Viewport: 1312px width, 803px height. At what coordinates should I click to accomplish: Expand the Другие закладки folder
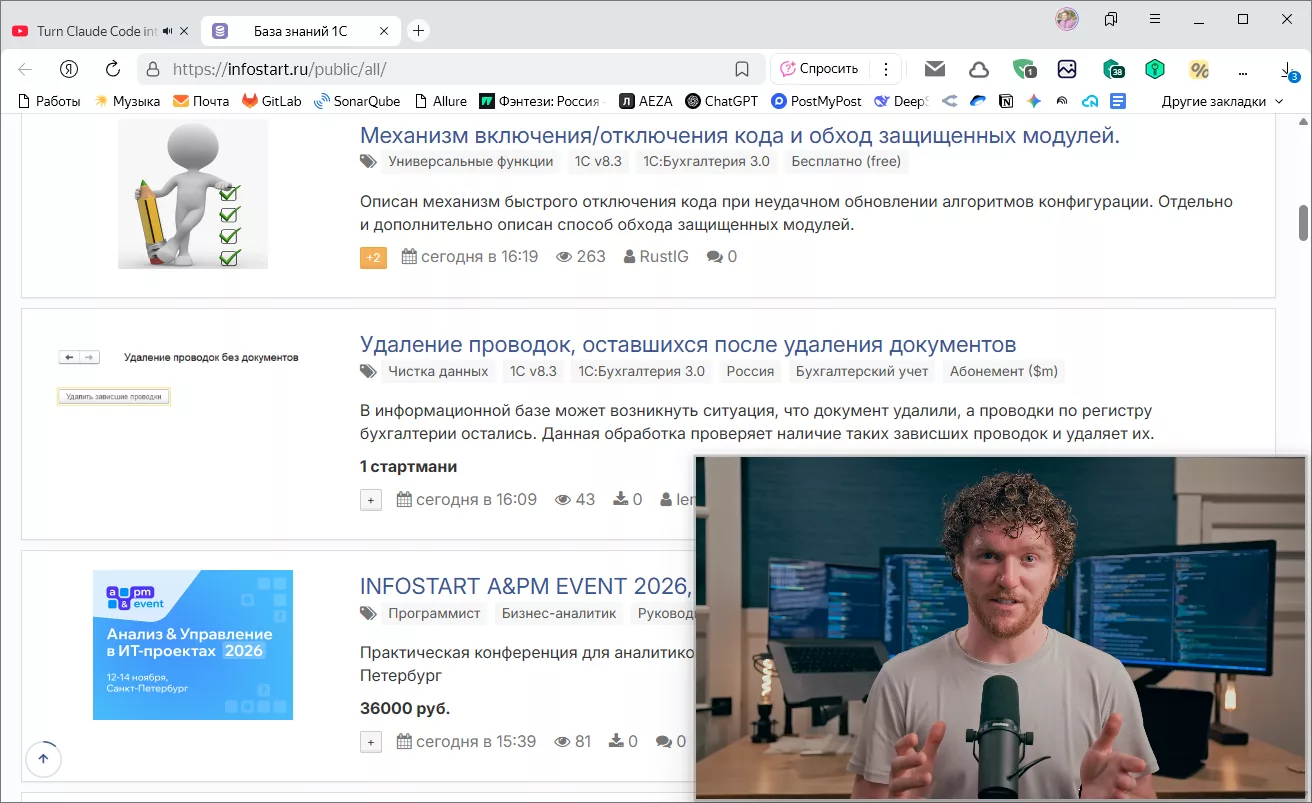tap(1221, 101)
